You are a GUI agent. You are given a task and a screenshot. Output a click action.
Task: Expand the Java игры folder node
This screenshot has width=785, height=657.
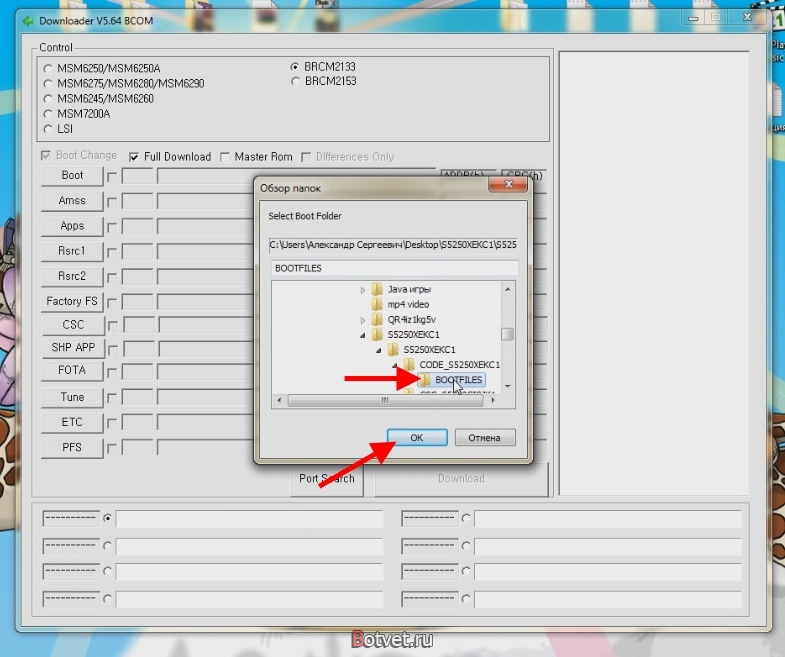(x=363, y=289)
